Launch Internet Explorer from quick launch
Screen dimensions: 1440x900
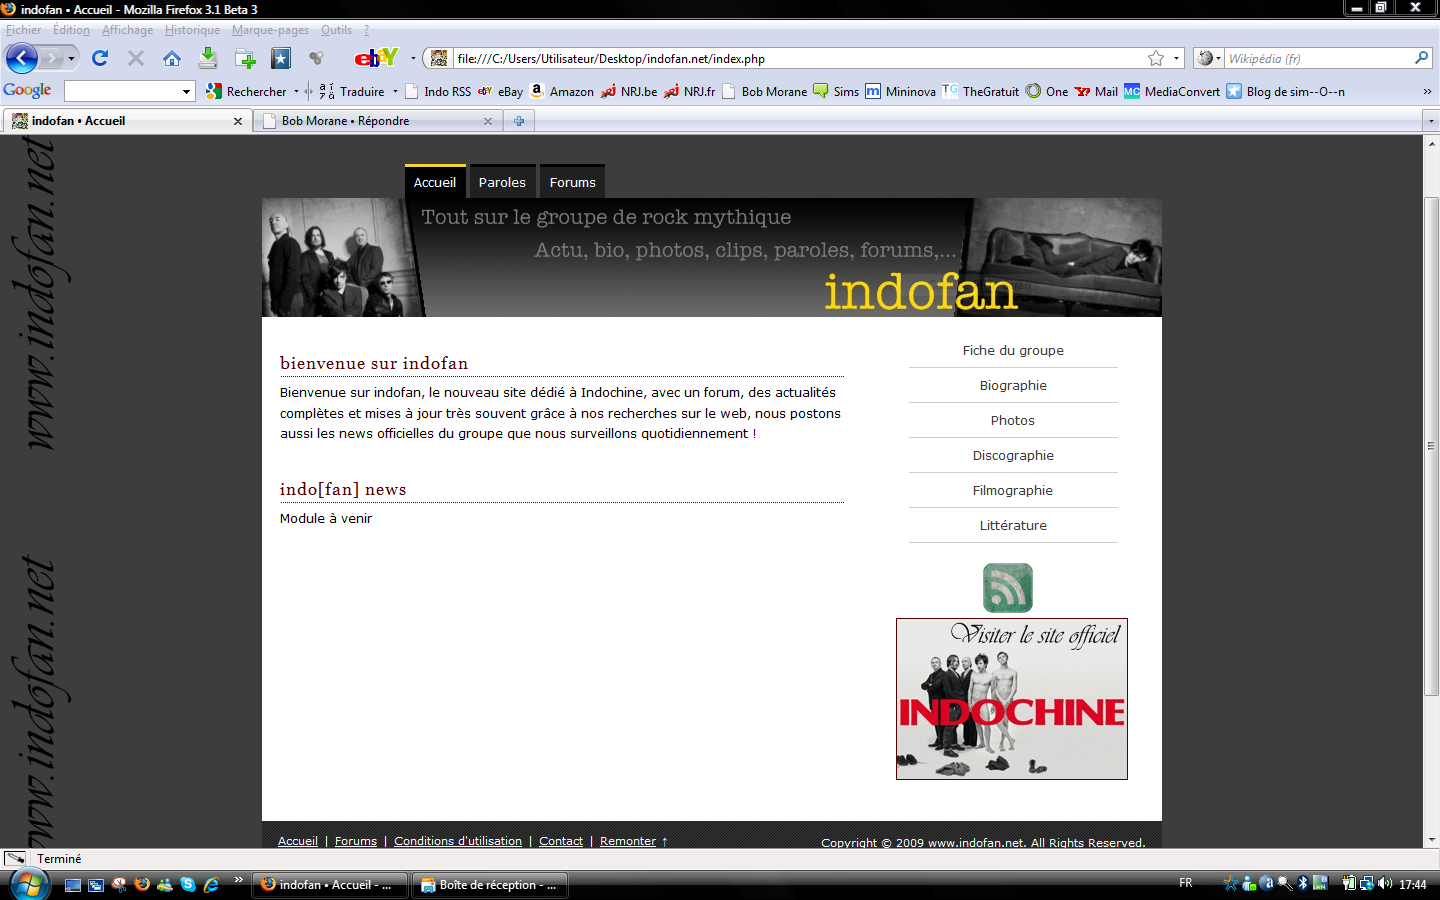click(211, 884)
